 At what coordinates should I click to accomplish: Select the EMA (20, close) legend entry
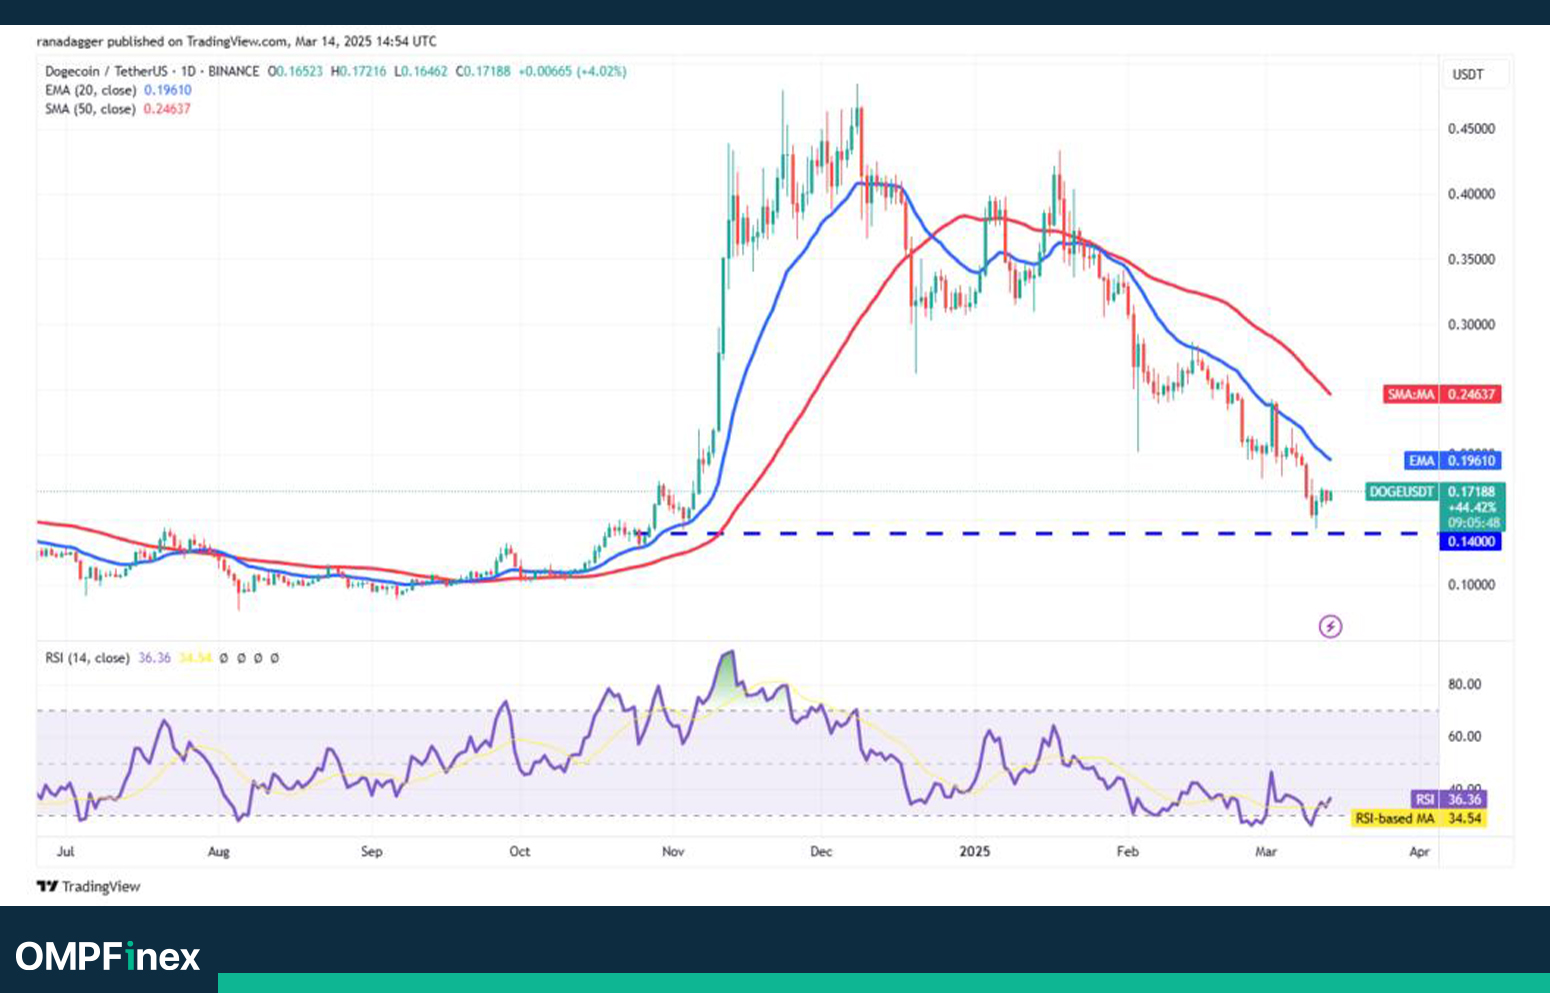118,90
